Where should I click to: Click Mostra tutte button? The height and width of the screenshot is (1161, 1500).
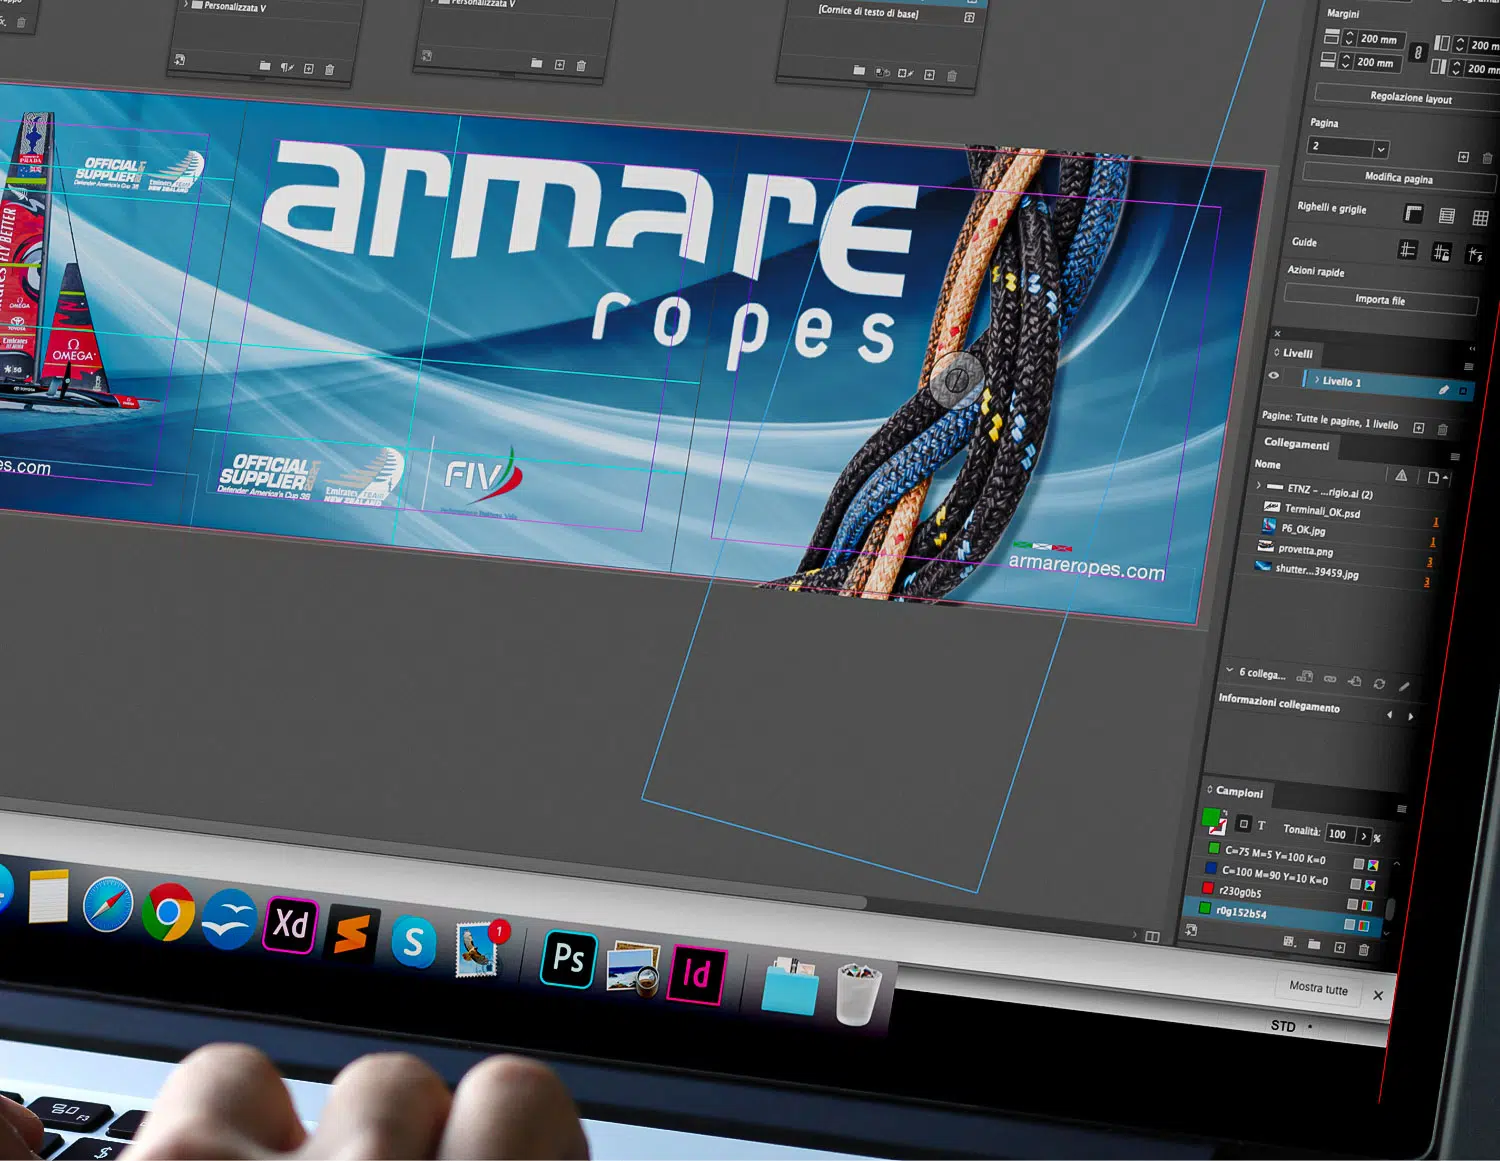1318,988
